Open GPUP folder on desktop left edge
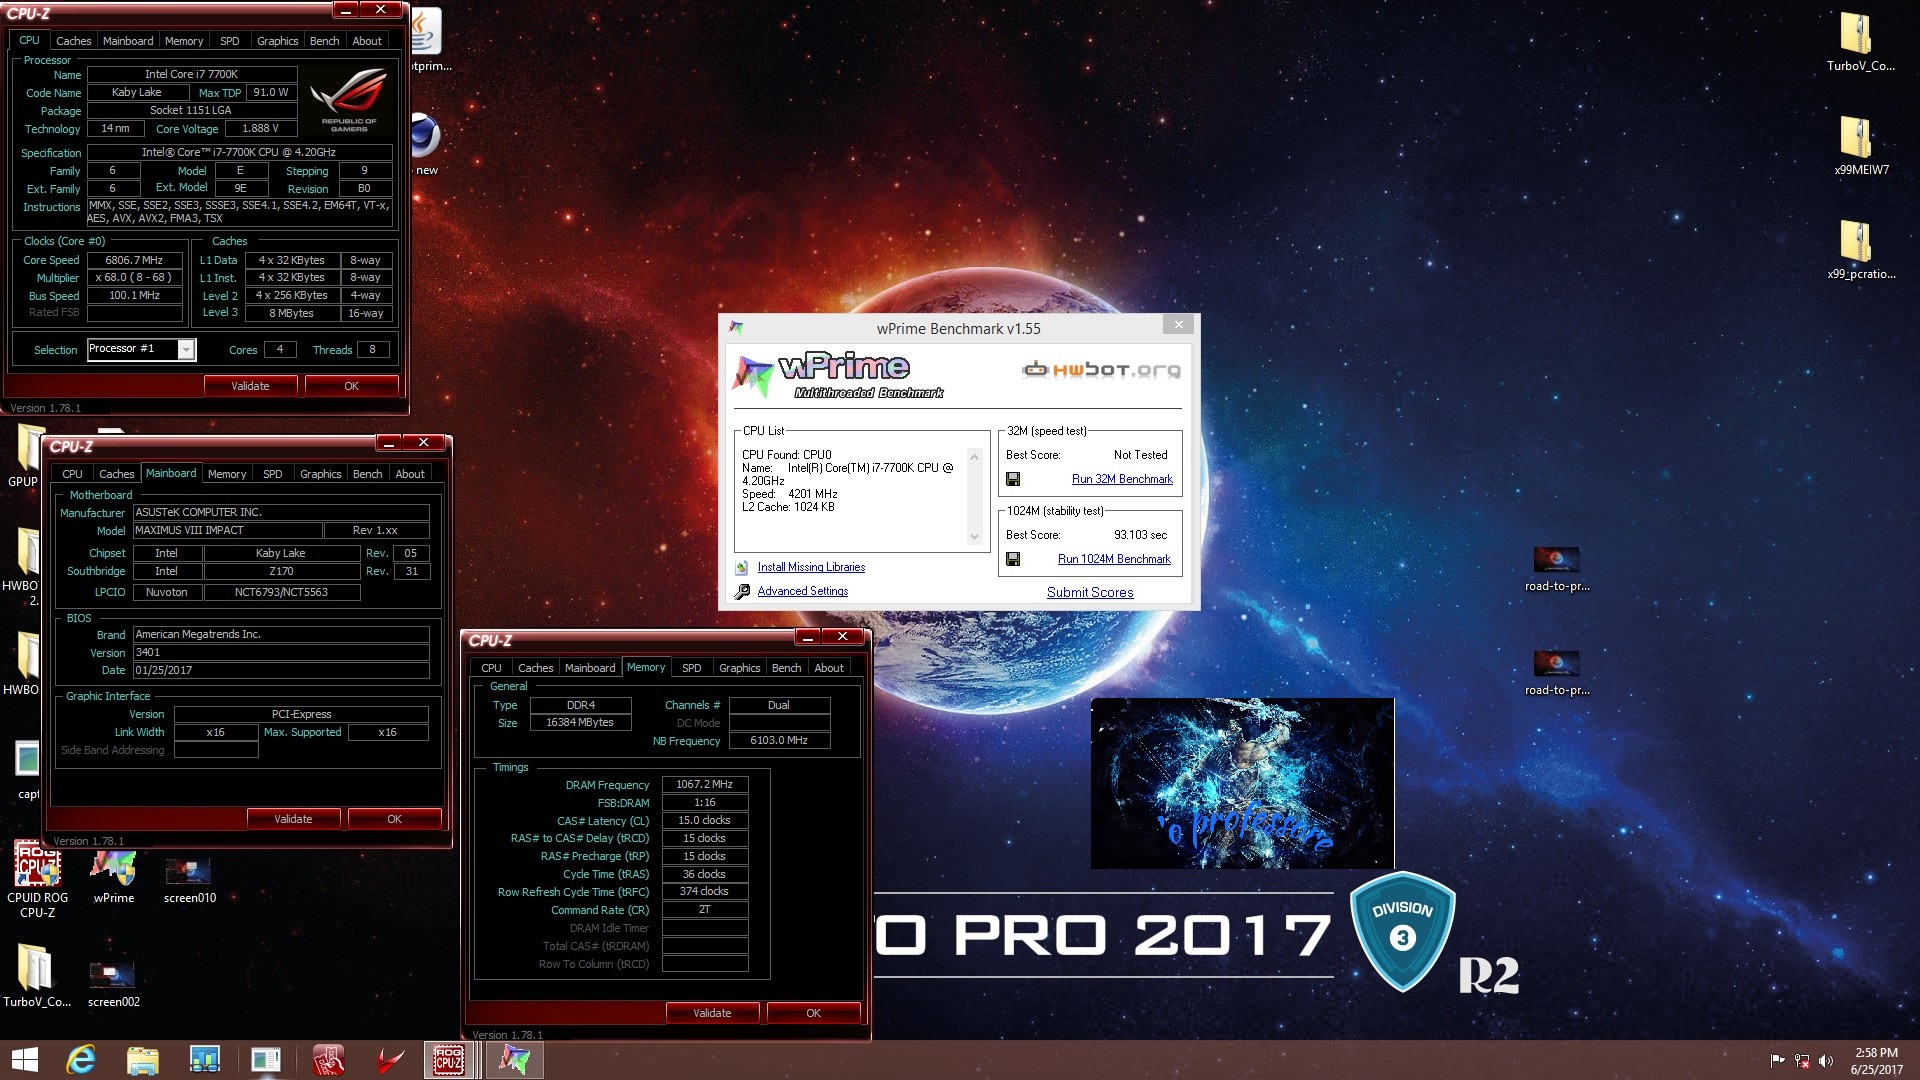The width and height of the screenshot is (1920, 1080). (24, 456)
